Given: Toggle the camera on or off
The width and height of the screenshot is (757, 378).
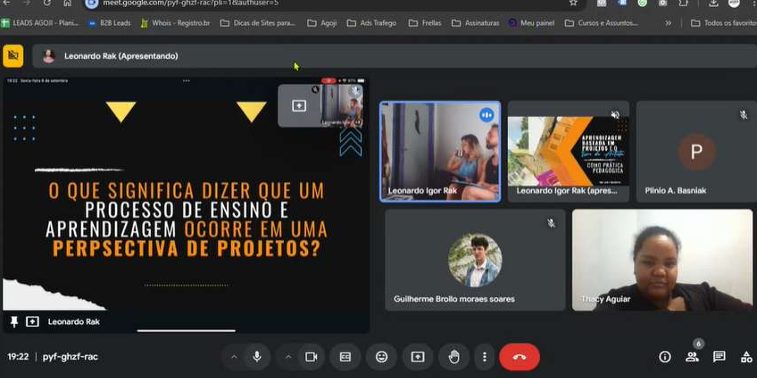Looking at the screenshot, I should pos(311,357).
